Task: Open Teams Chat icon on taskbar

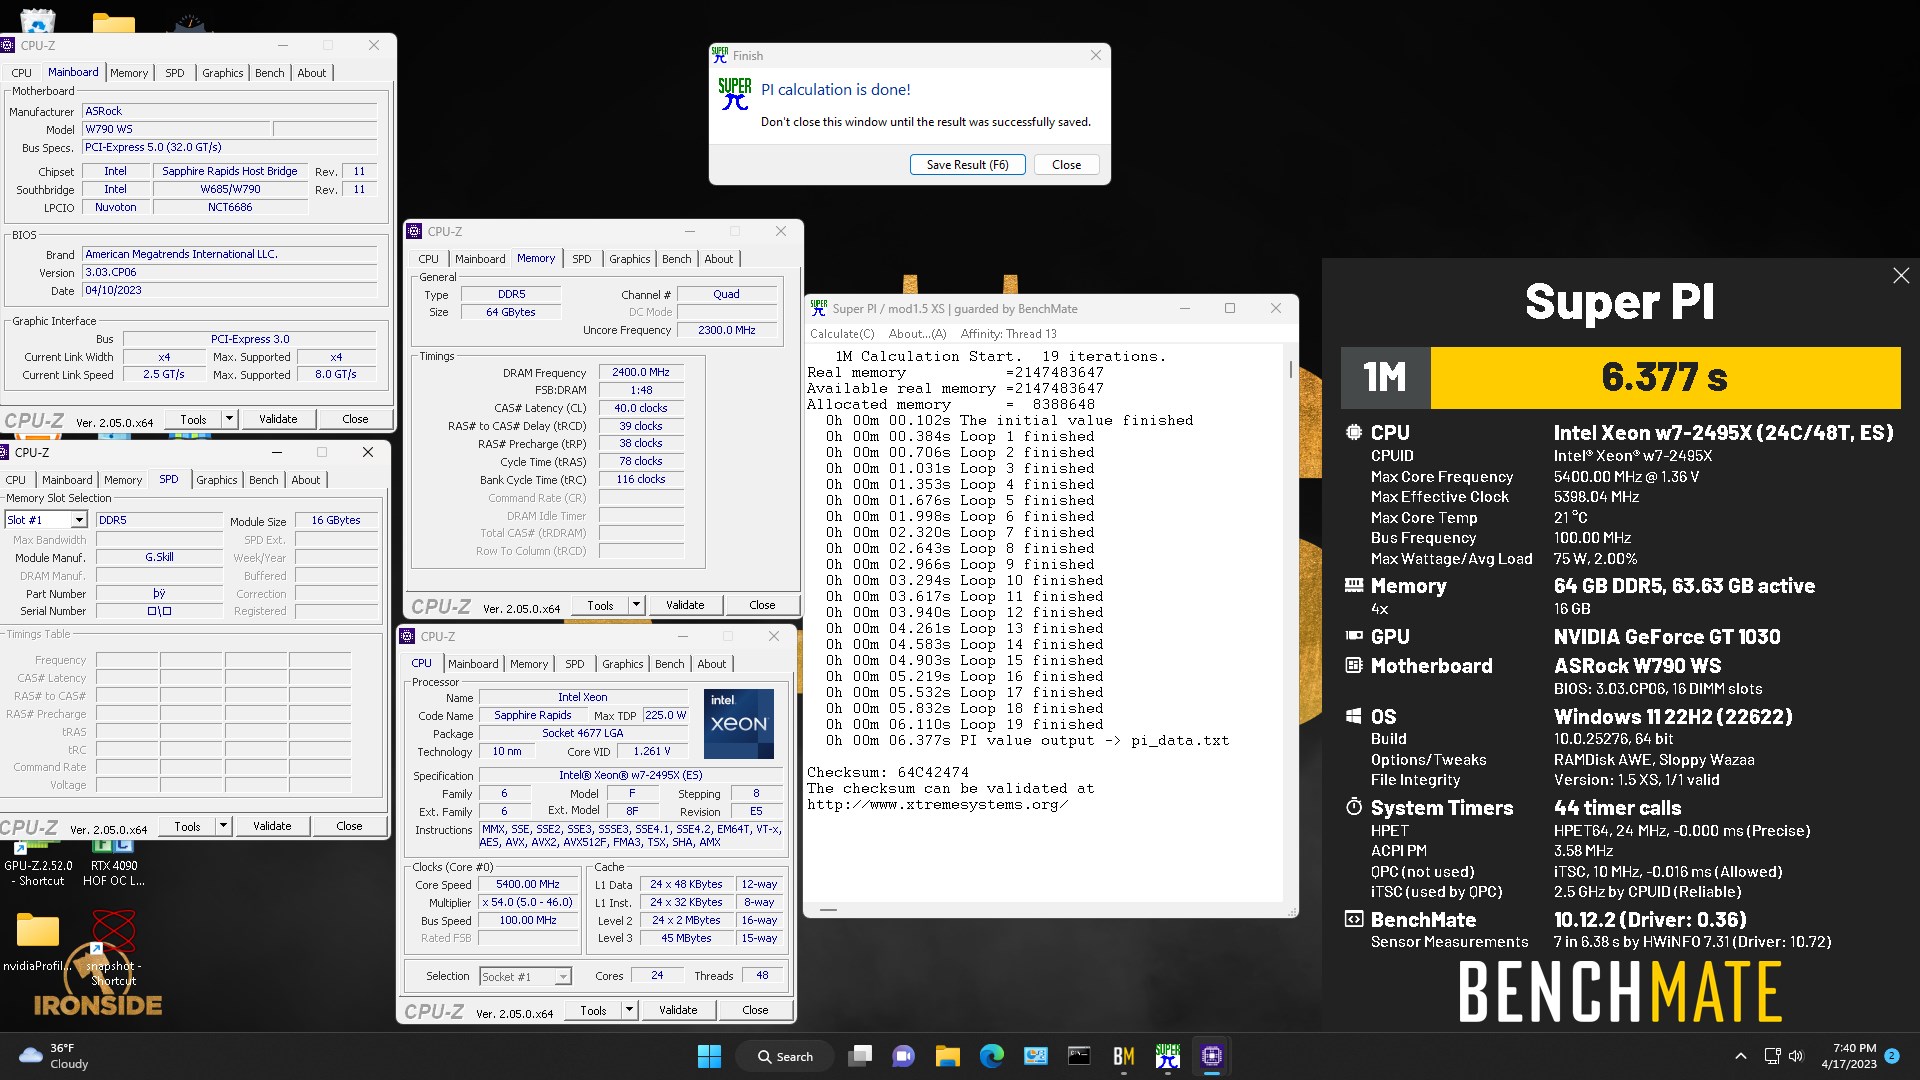Action: coord(903,1056)
